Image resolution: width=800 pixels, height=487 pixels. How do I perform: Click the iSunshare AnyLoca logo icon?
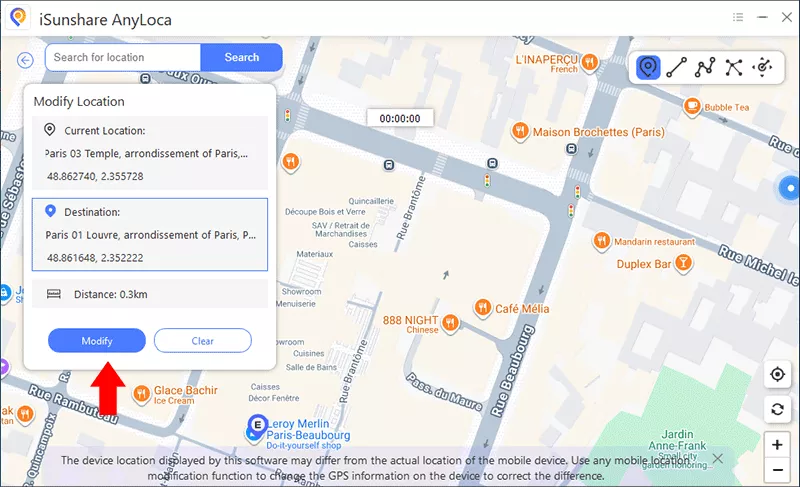point(18,18)
